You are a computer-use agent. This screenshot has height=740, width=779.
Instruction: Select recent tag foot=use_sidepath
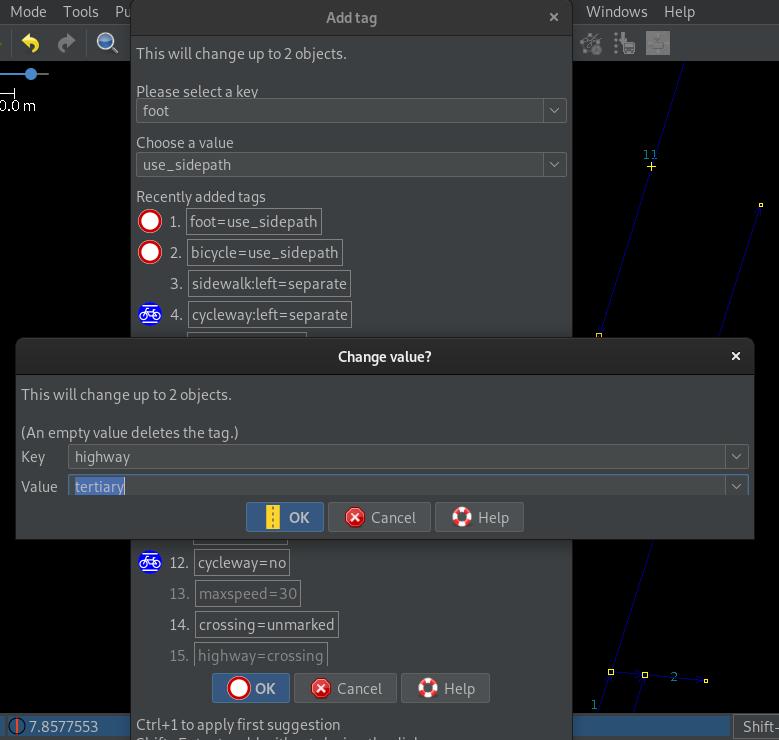[x=254, y=222]
